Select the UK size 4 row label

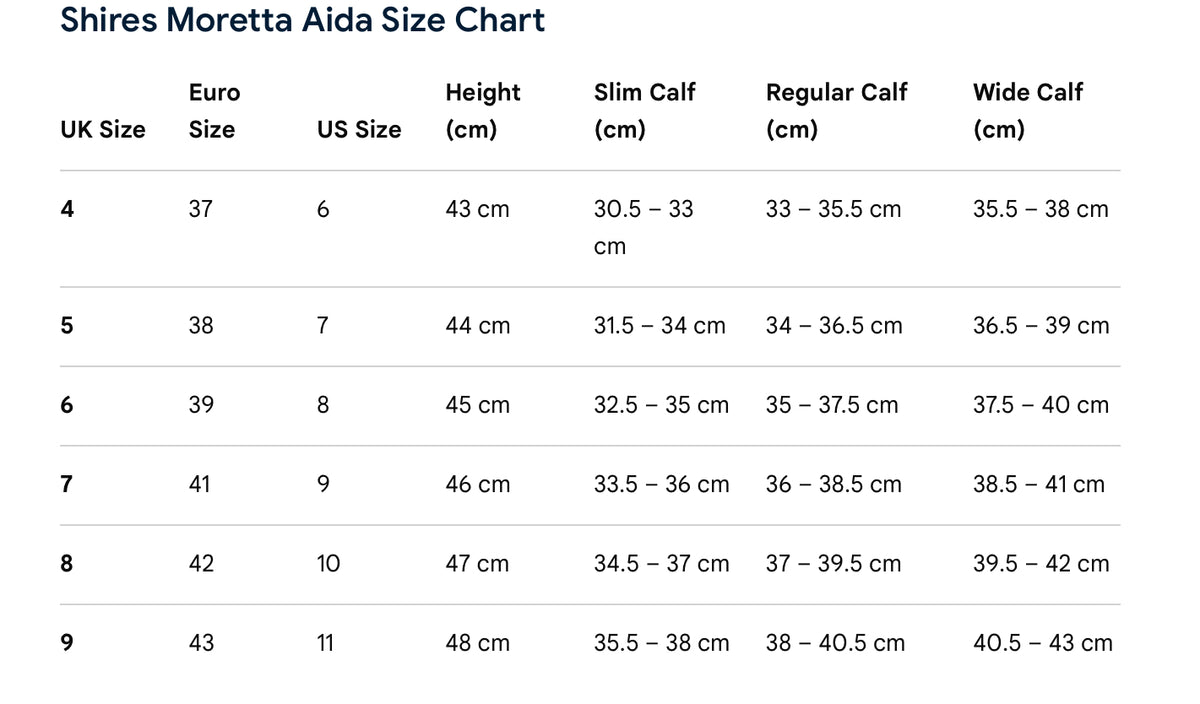pos(67,209)
